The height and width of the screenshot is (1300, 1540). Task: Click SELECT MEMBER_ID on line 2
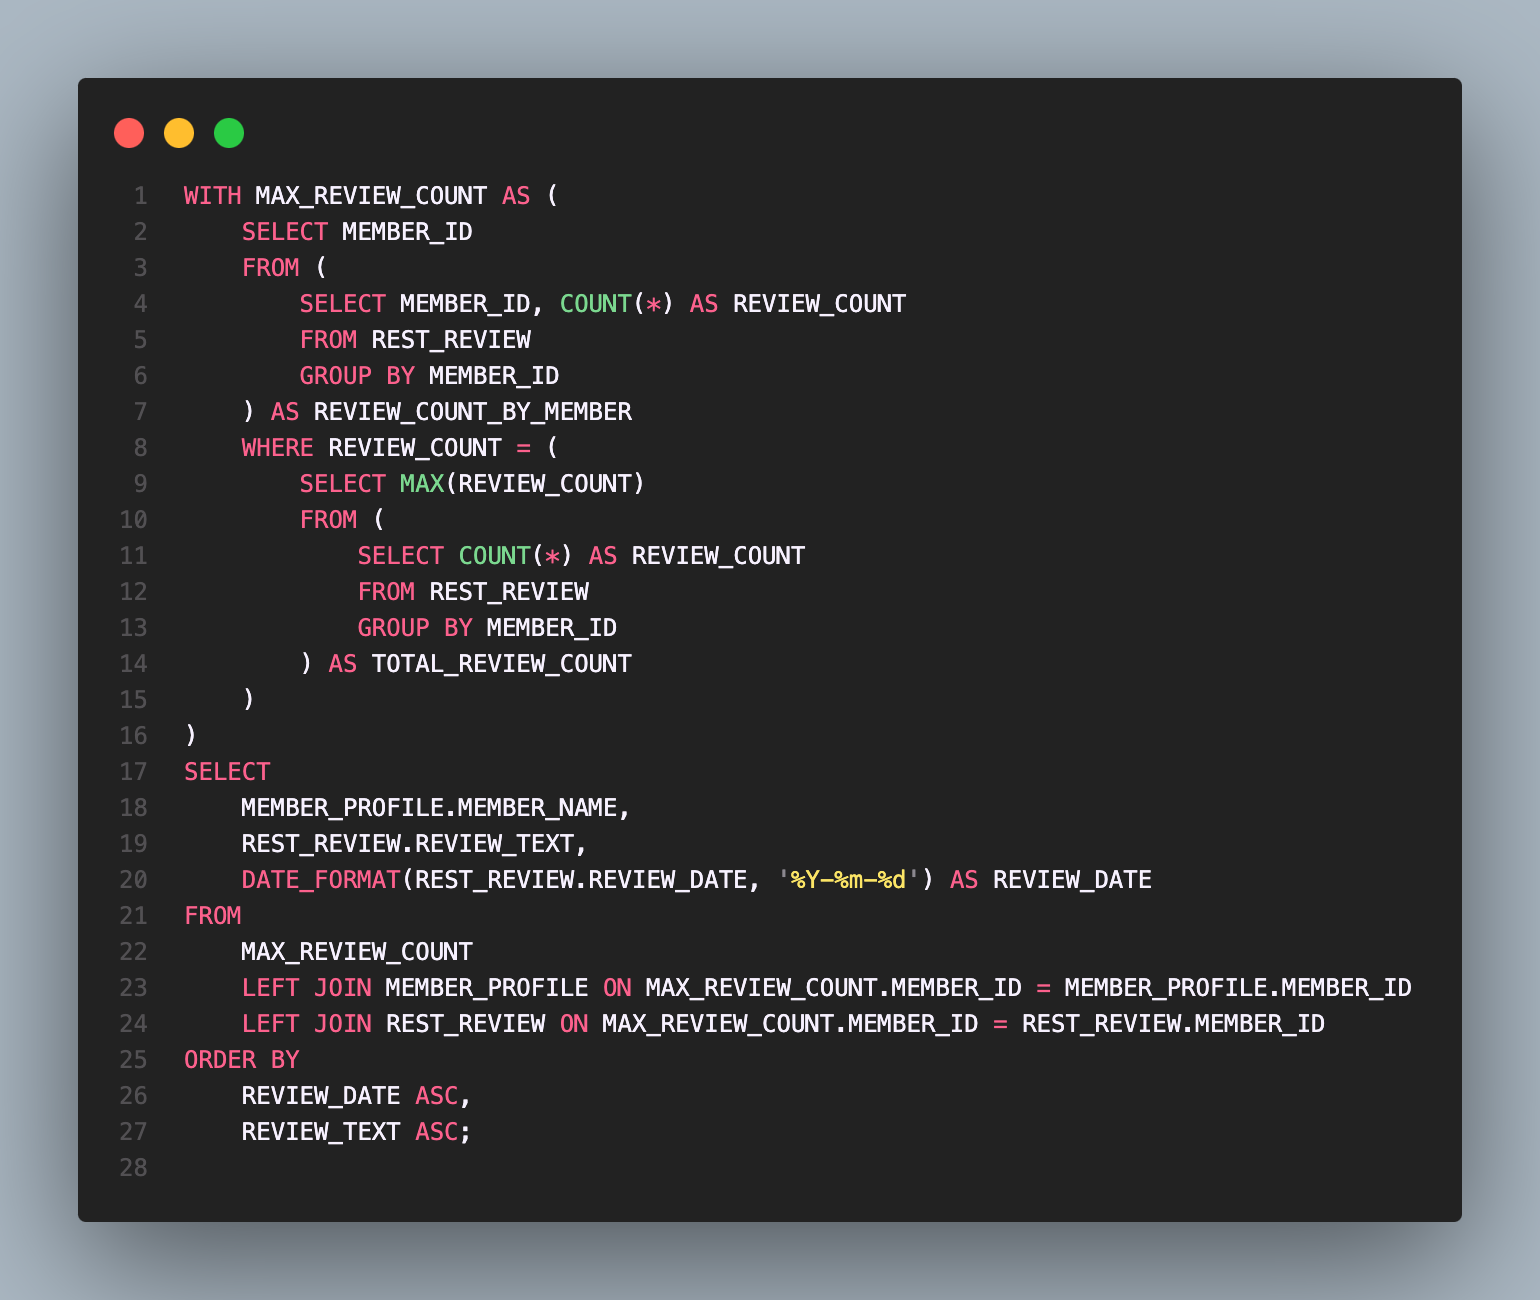click(357, 232)
